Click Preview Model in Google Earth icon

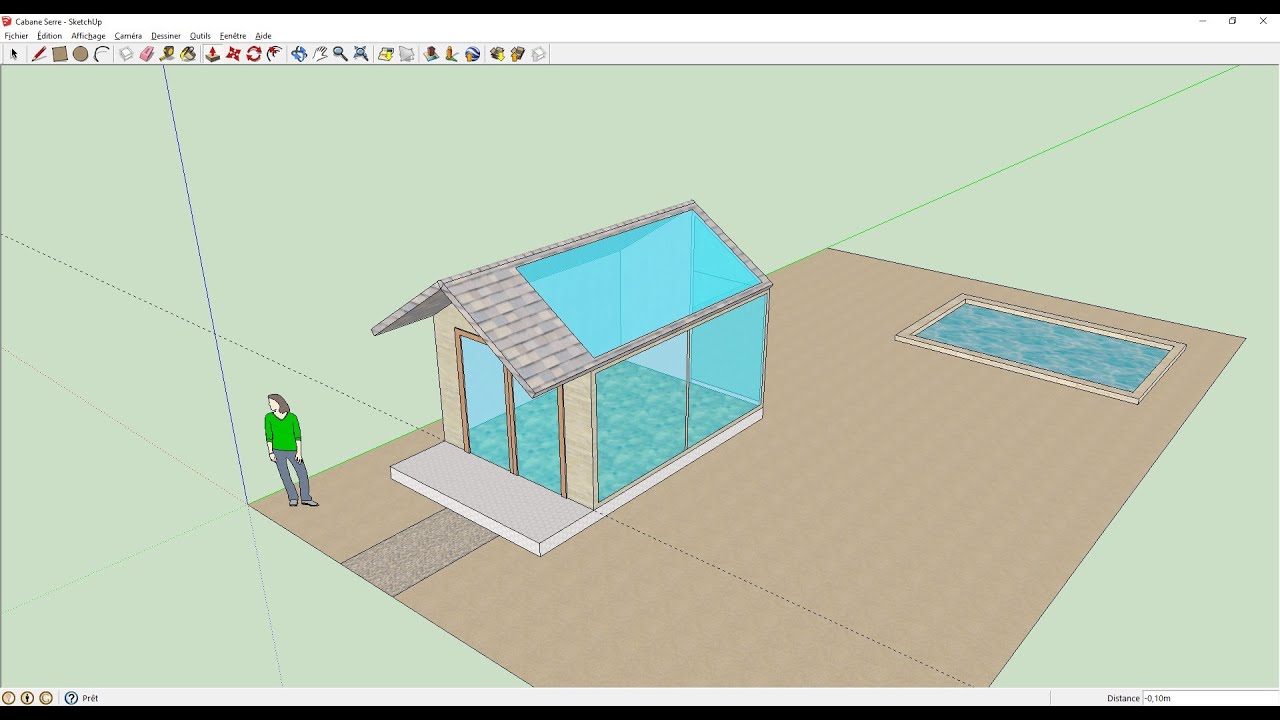click(x=473, y=54)
